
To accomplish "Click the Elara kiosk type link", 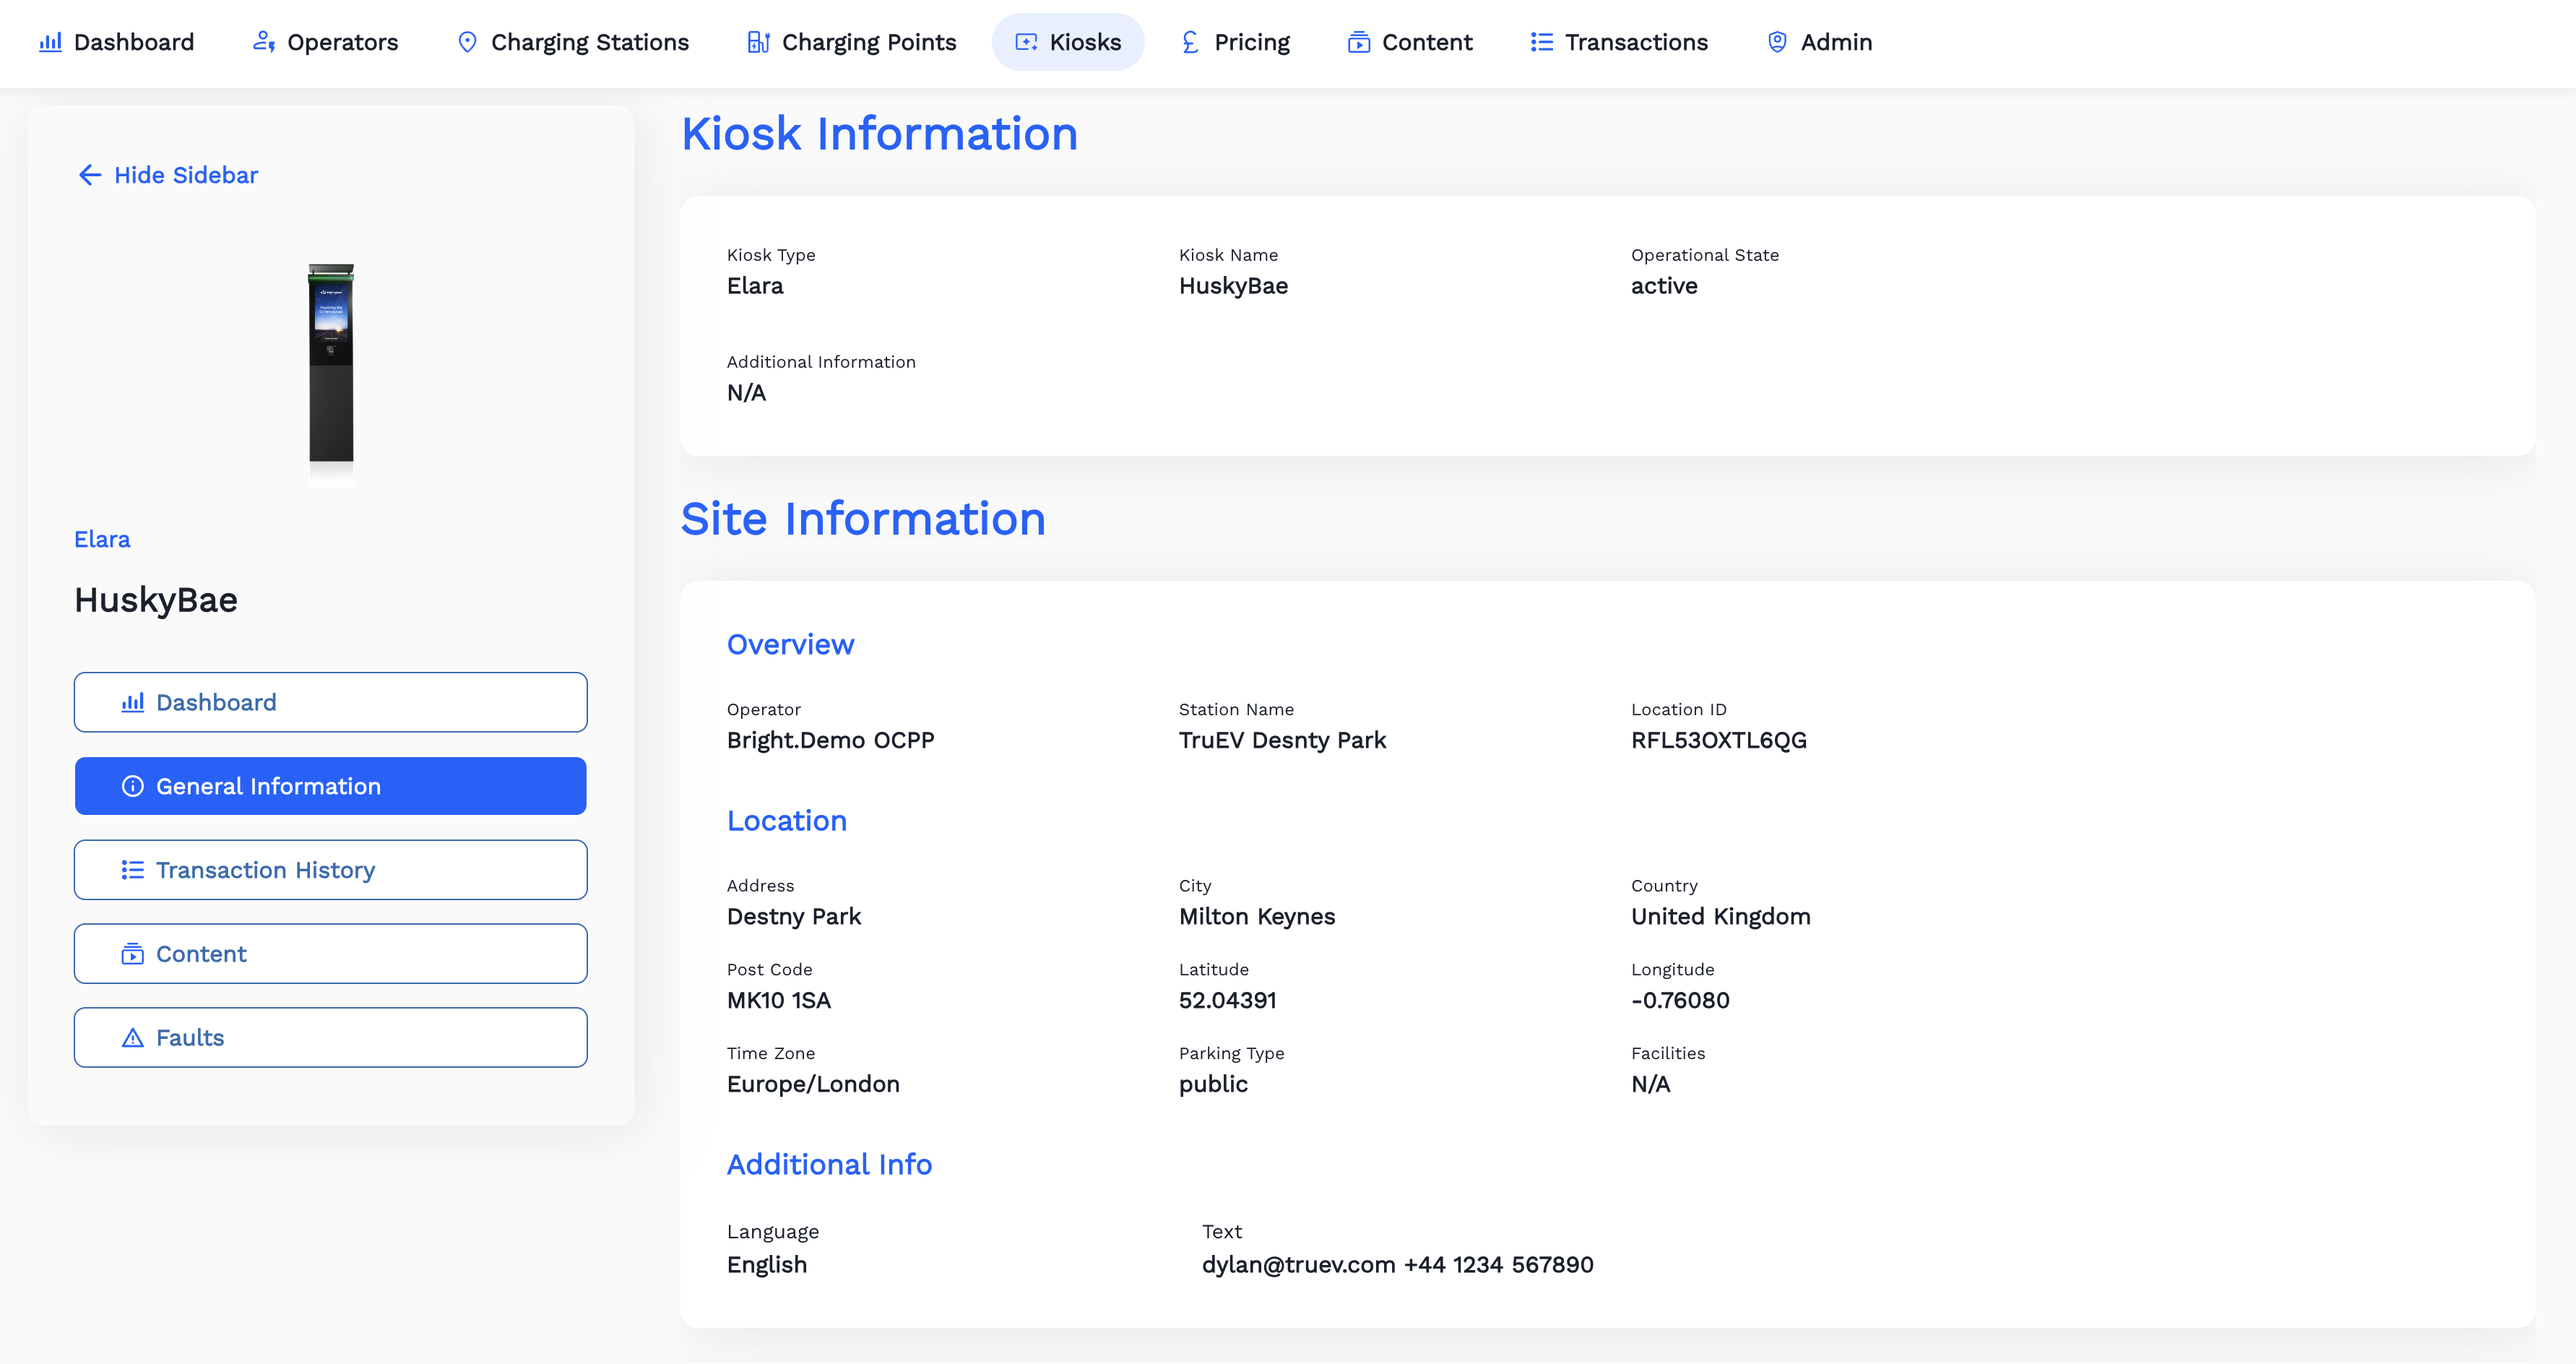I will point(102,539).
